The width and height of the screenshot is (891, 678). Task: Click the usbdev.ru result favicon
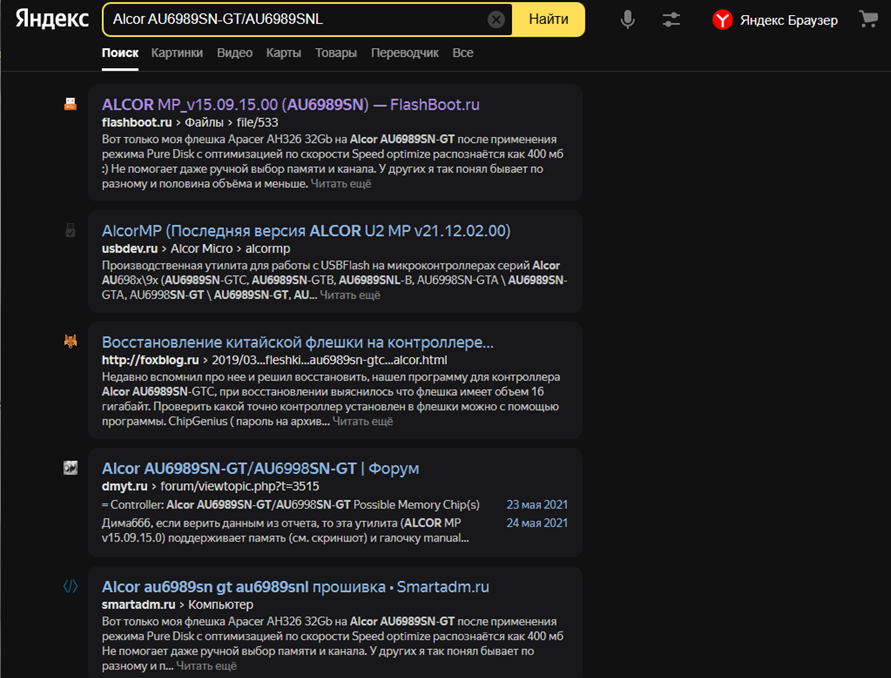[x=70, y=230]
